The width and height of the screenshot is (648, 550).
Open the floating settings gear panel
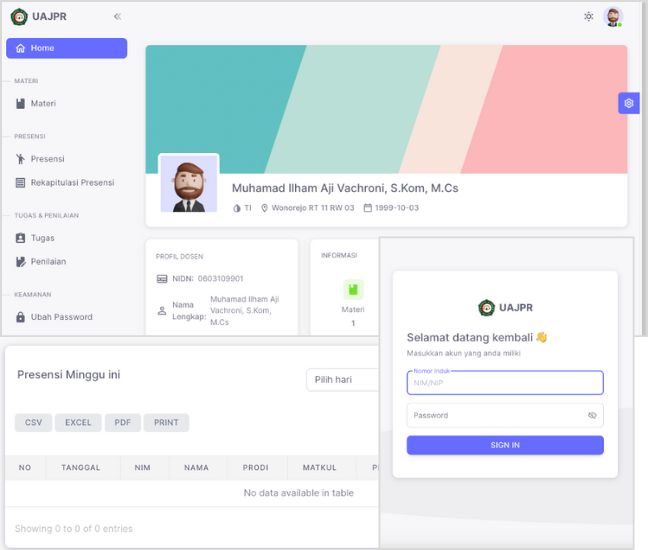[628, 103]
